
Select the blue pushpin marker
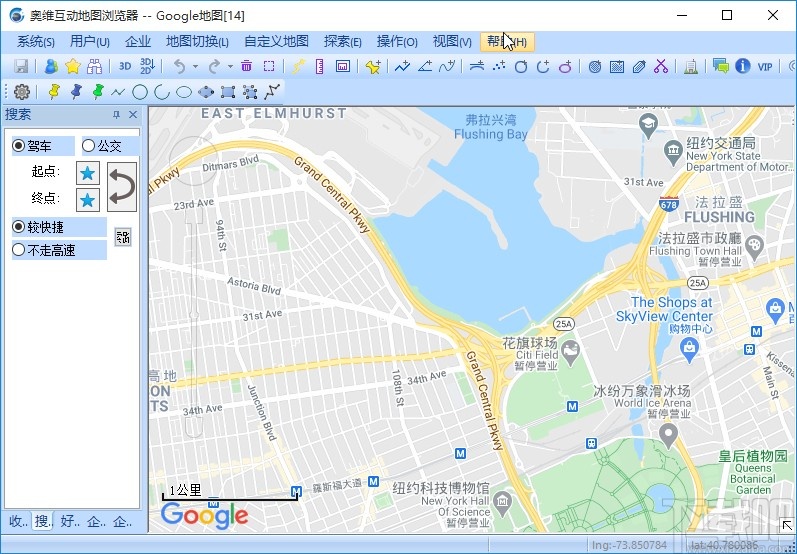pyautogui.click(x=76, y=91)
